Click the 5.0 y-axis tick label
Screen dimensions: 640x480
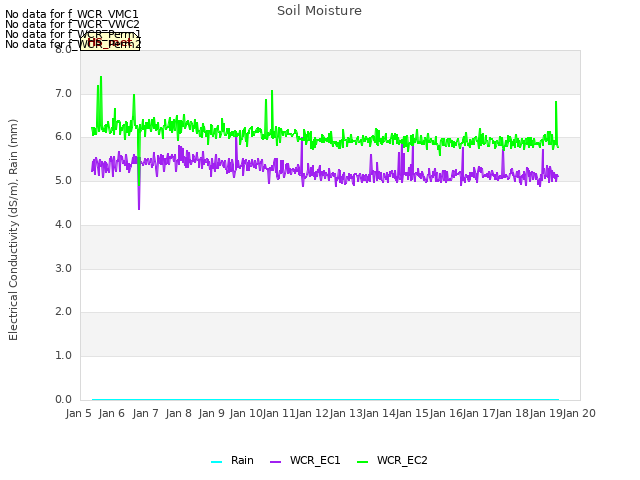pyautogui.click(x=63, y=181)
